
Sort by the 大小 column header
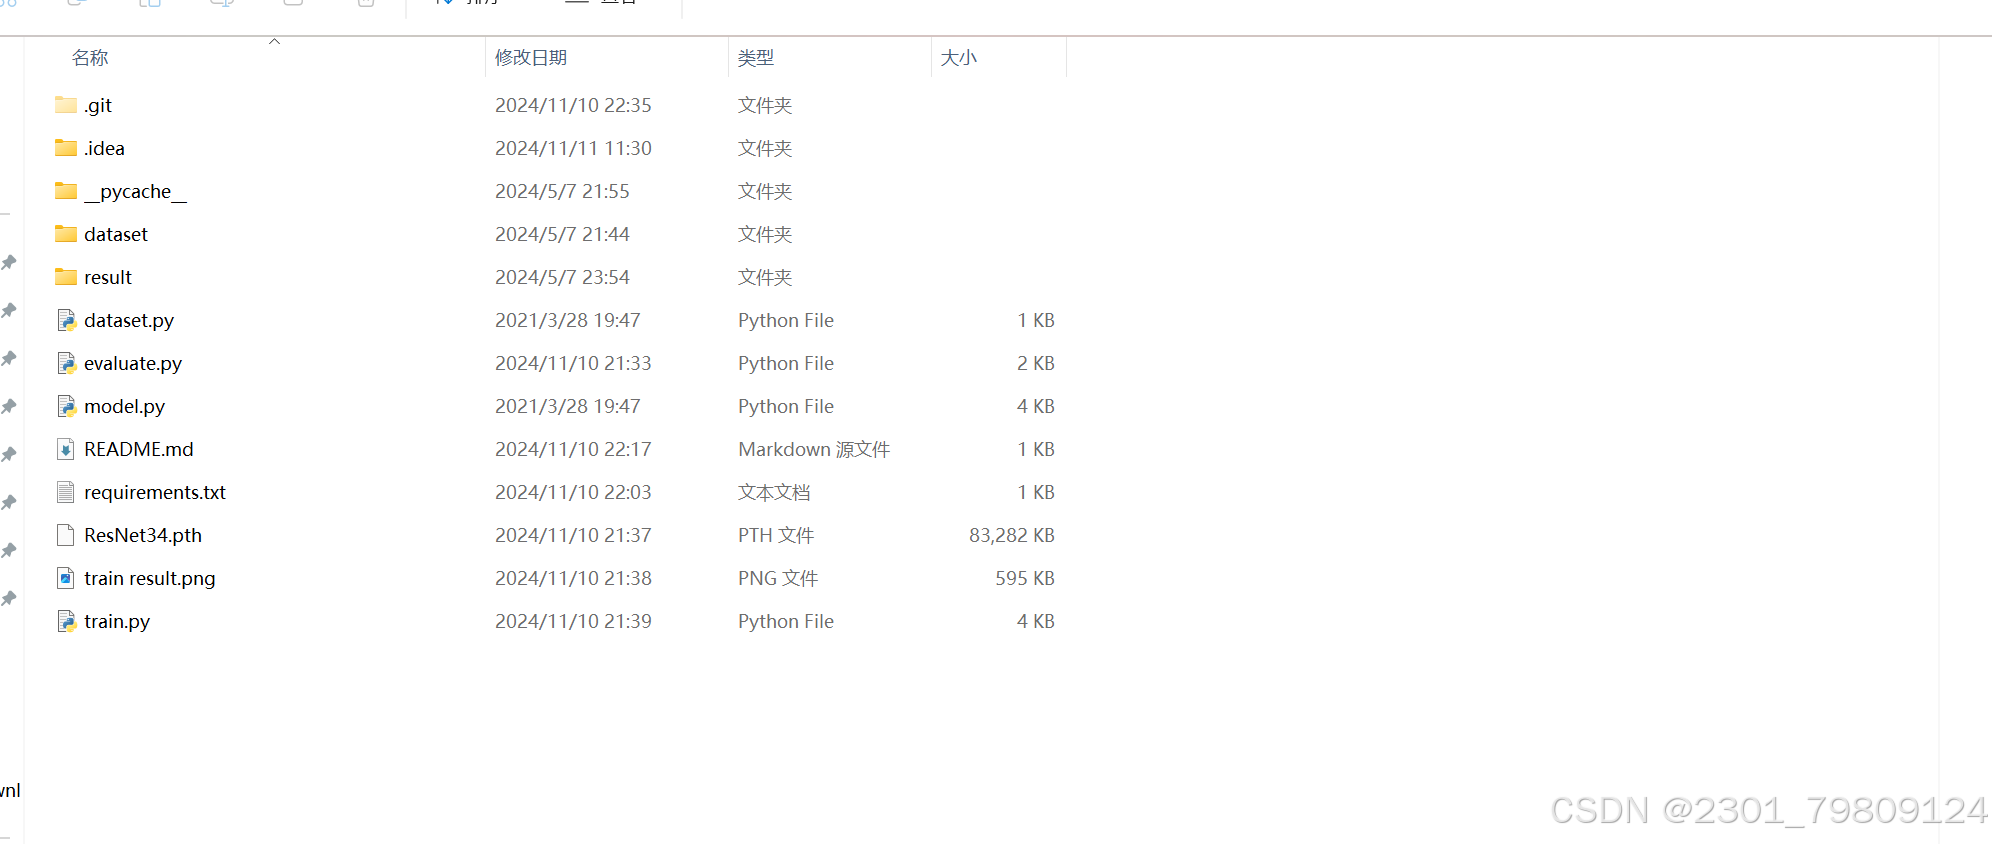tap(959, 58)
